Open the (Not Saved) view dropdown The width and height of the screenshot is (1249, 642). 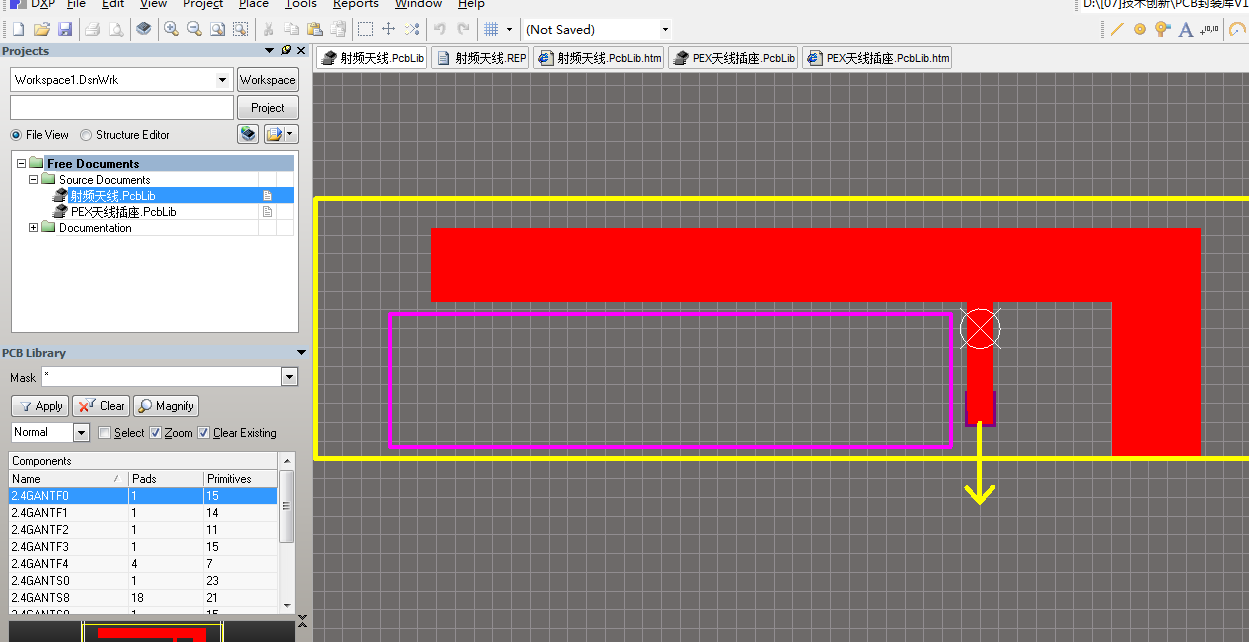665,29
